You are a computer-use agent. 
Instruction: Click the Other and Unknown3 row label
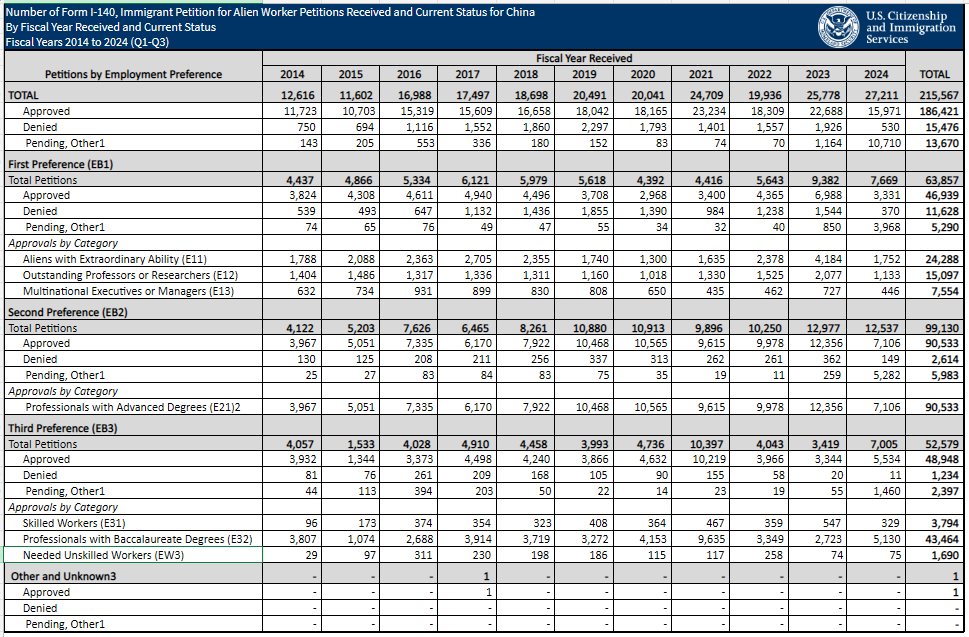click(x=63, y=576)
